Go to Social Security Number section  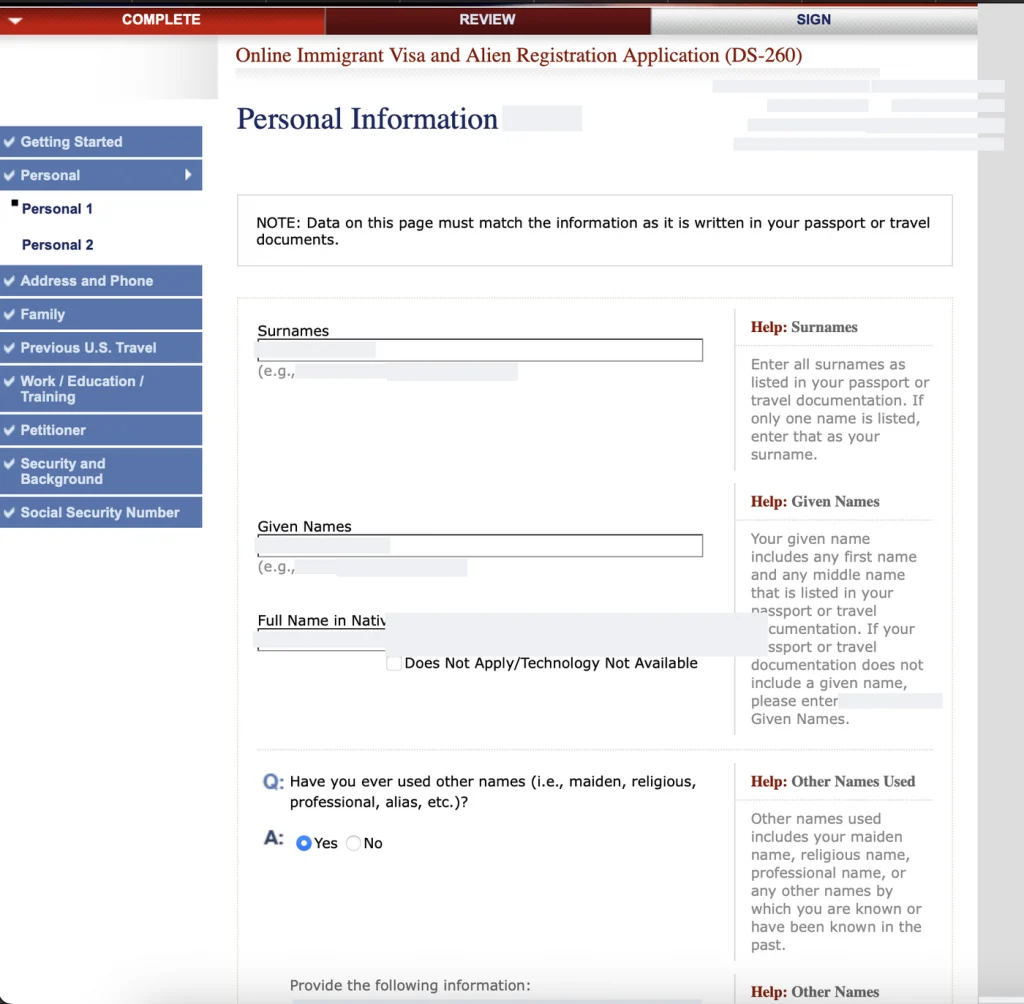[101, 512]
